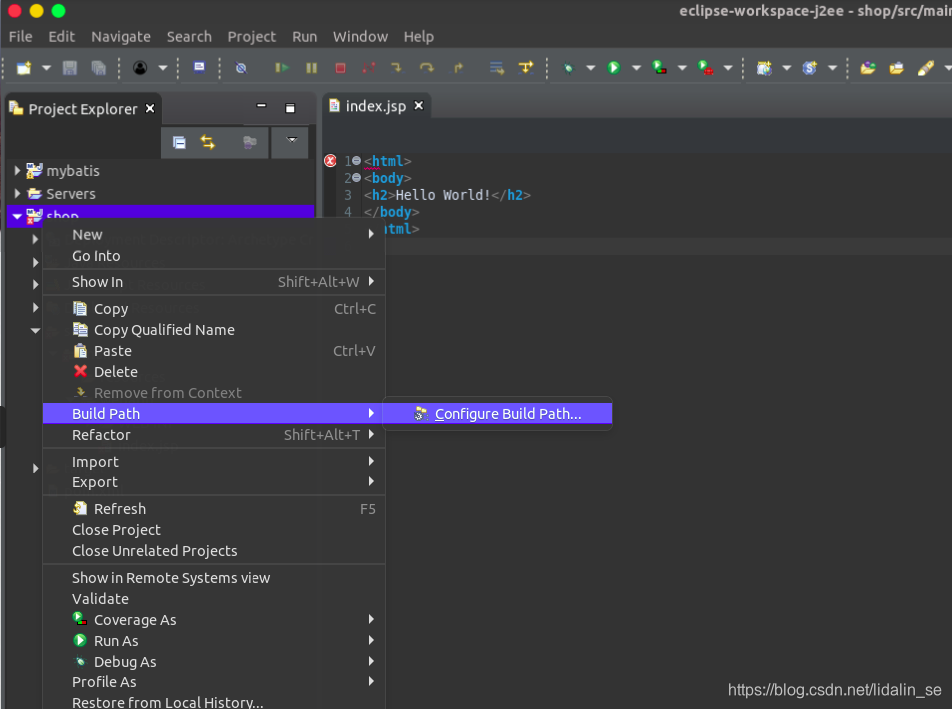Screen dimensions: 952x709
Task: Click the greyed working set icon in Project Explorer
Action: tap(250, 143)
